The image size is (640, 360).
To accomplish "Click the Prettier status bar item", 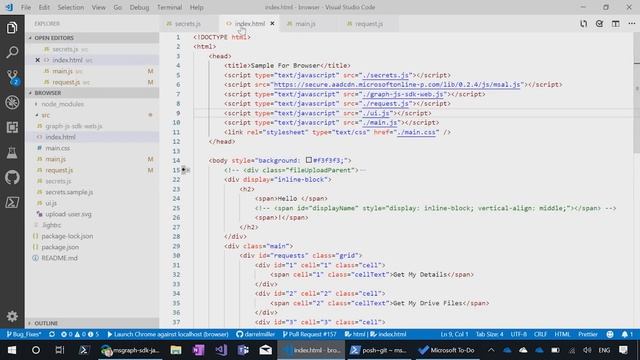I will (x=588, y=334).
